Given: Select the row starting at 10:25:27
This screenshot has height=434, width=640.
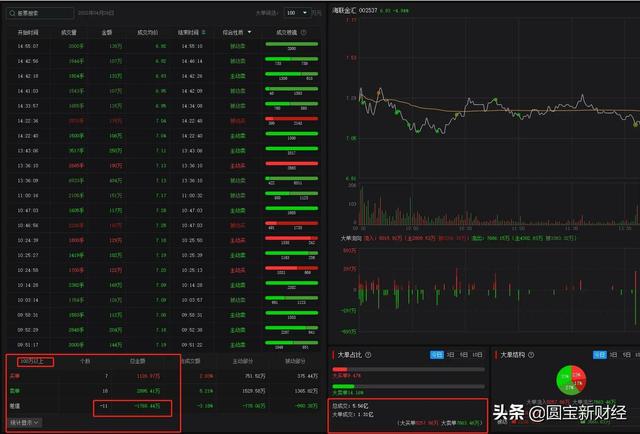Looking at the screenshot, I should click(x=163, y=255).
